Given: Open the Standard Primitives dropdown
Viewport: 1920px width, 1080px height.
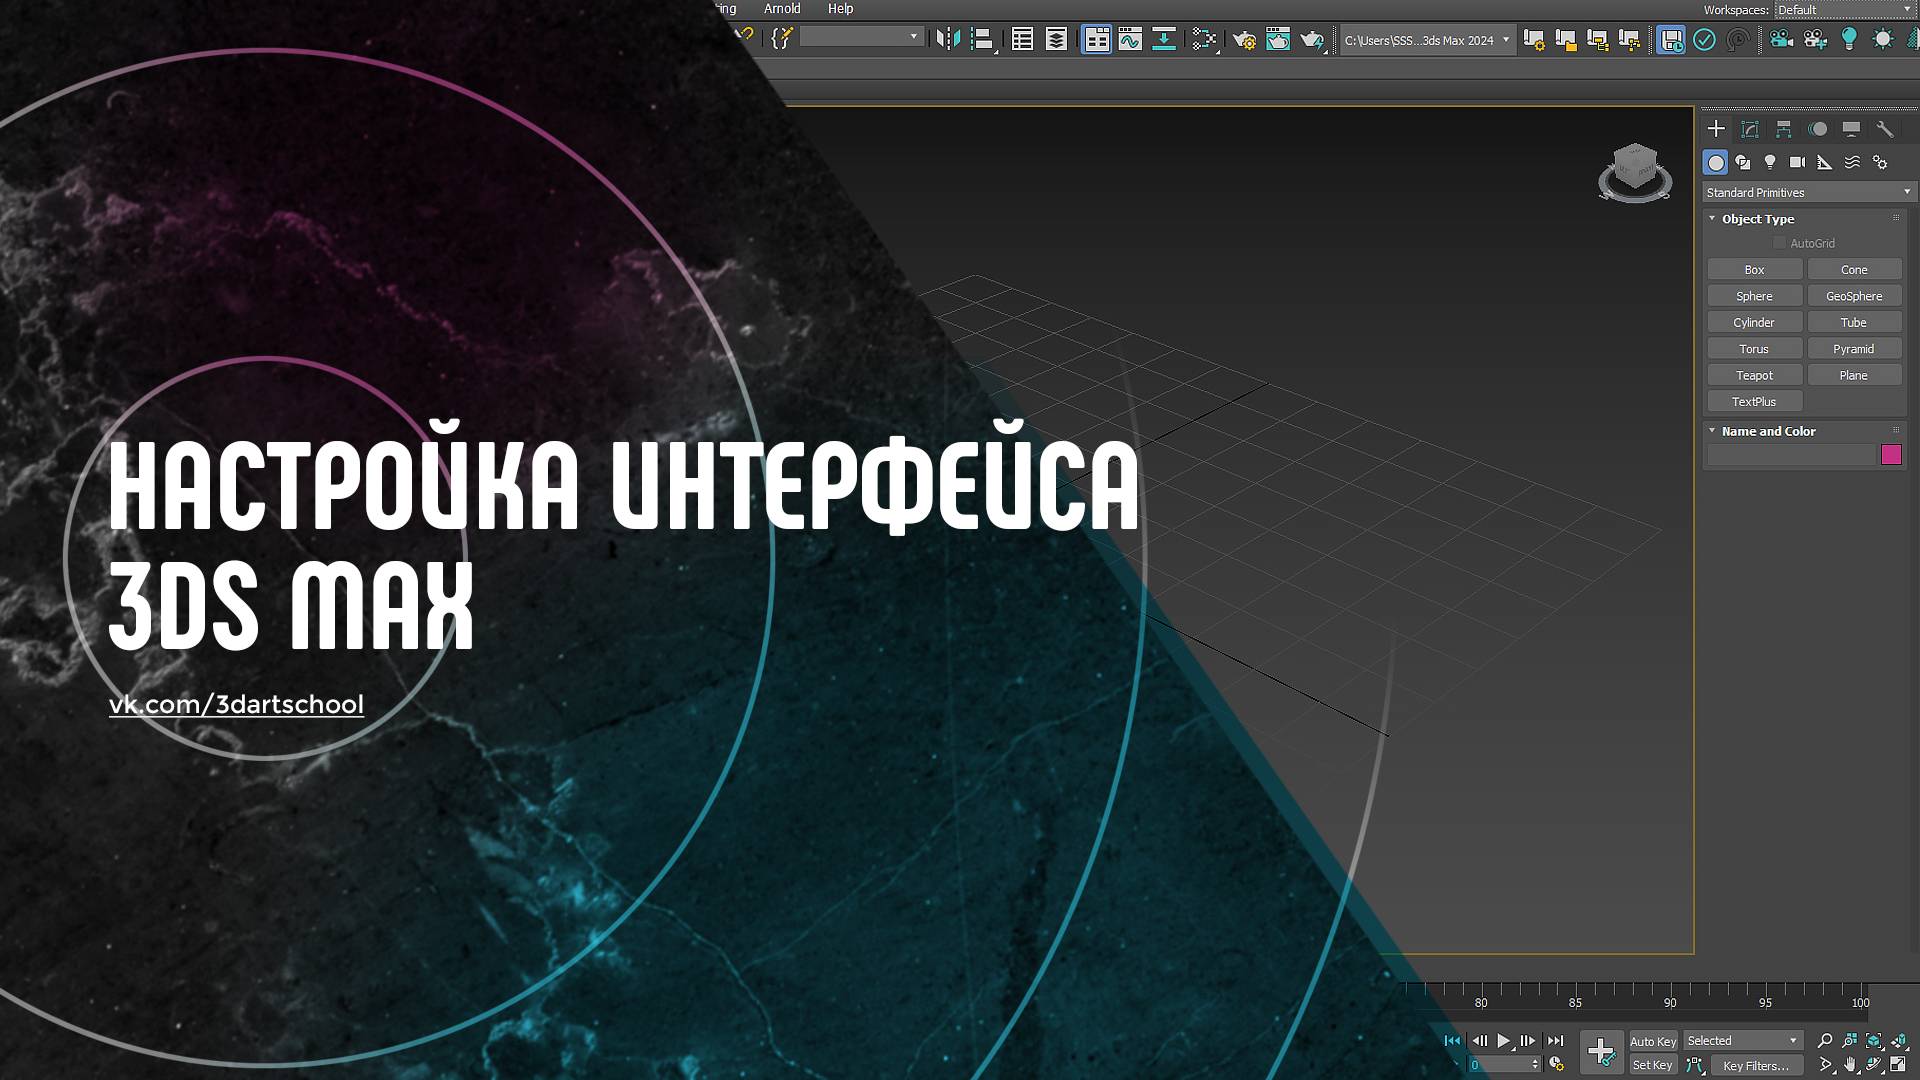Looking at the screenshot, I should click(x=1808, y=192).
